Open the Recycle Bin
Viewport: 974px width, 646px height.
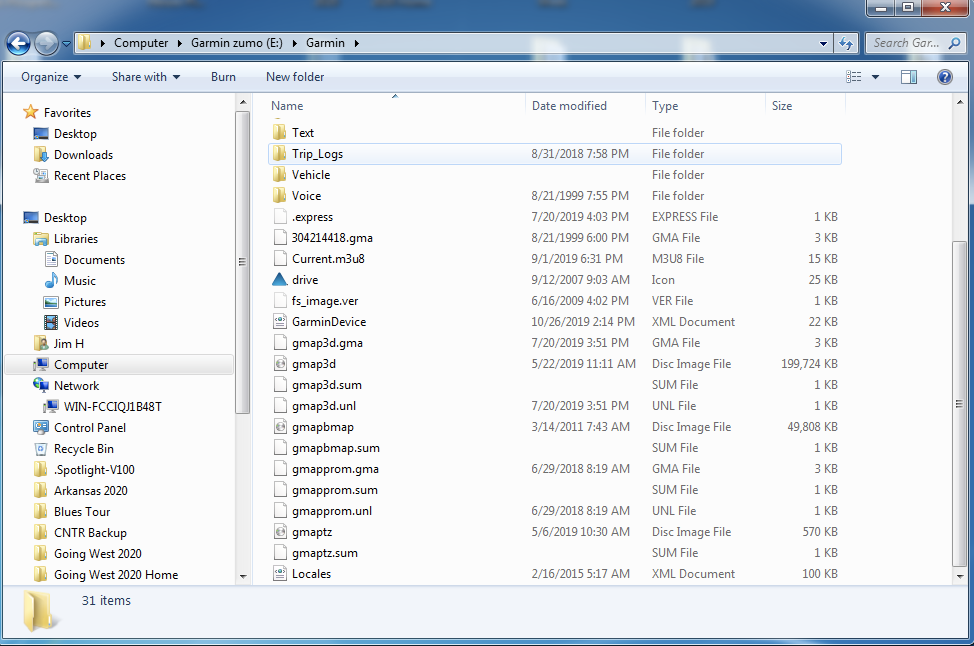point(83,449)
